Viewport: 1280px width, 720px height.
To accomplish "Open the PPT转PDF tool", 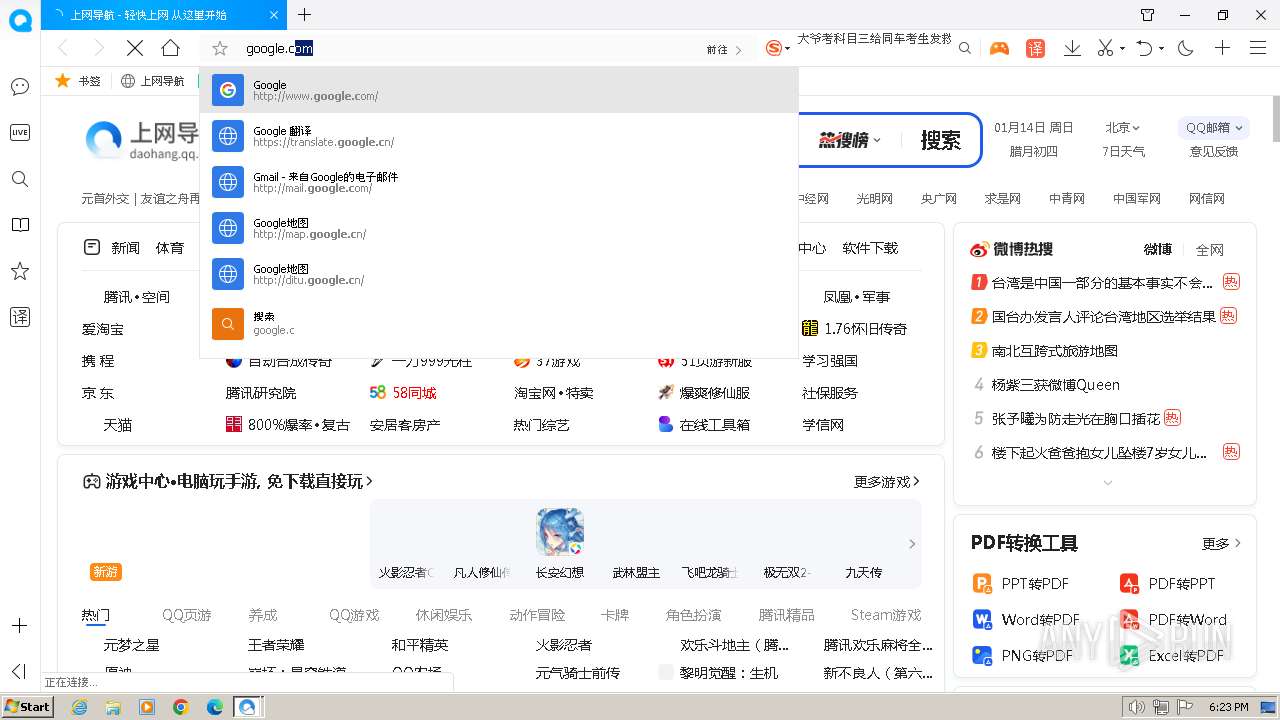I will (x=1021, y=584).
